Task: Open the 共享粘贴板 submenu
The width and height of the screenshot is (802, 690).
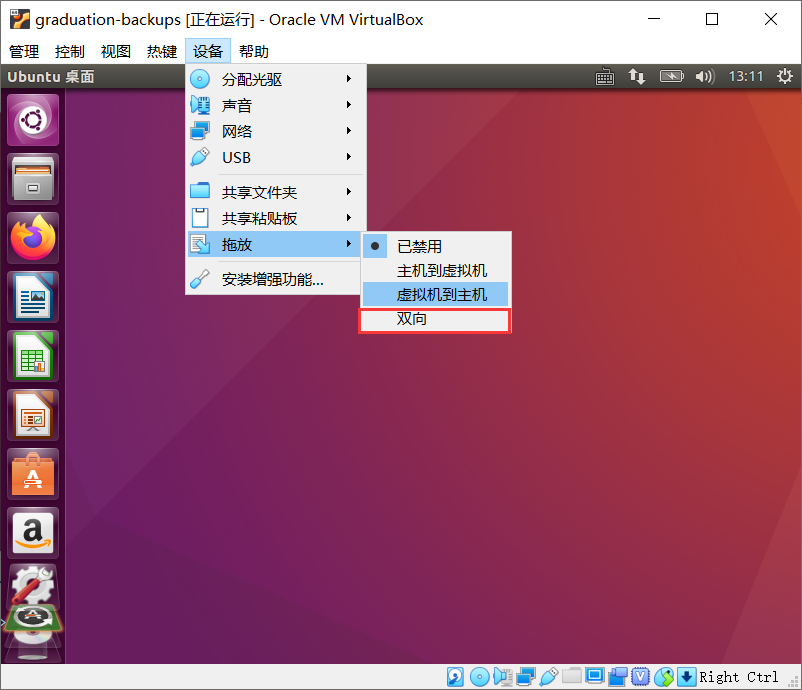Action: coord(276,218)
